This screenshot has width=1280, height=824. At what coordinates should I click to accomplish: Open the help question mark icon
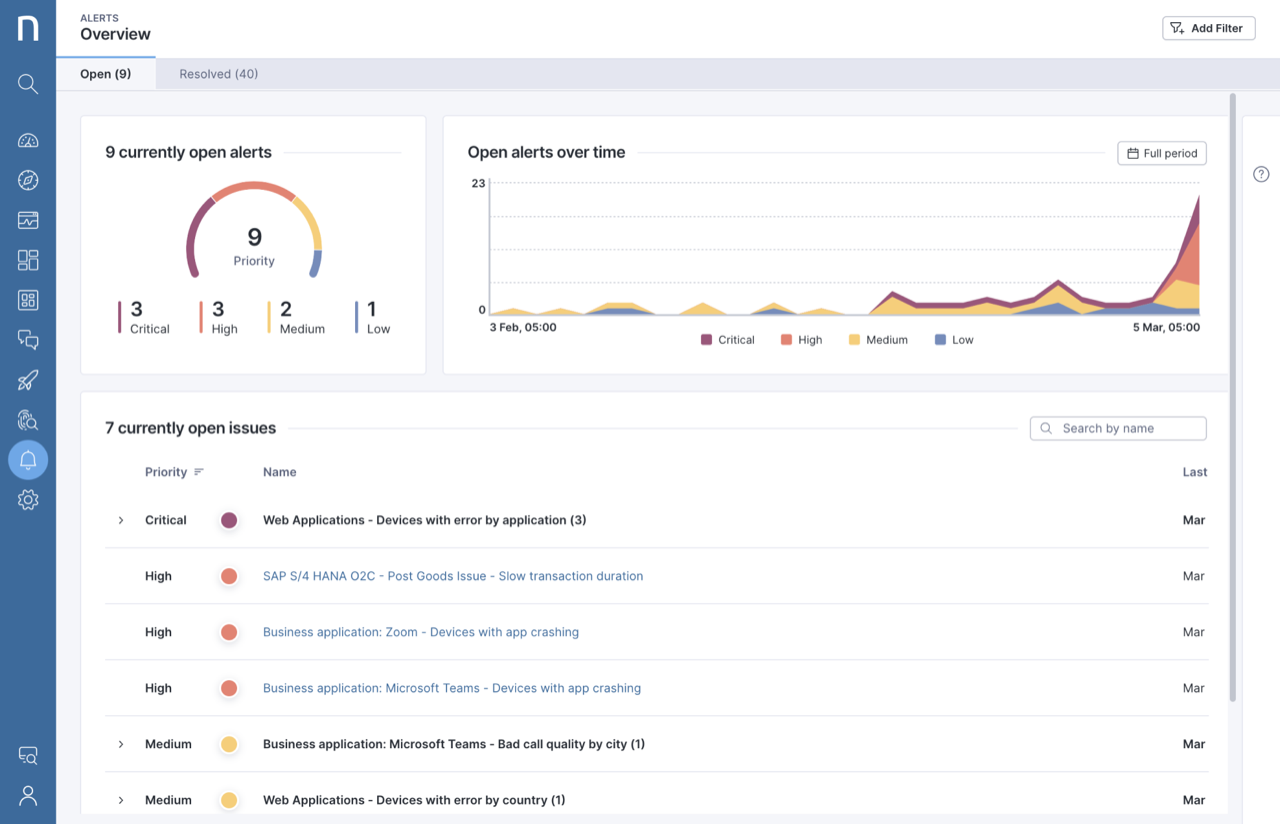click(1261, 173)
